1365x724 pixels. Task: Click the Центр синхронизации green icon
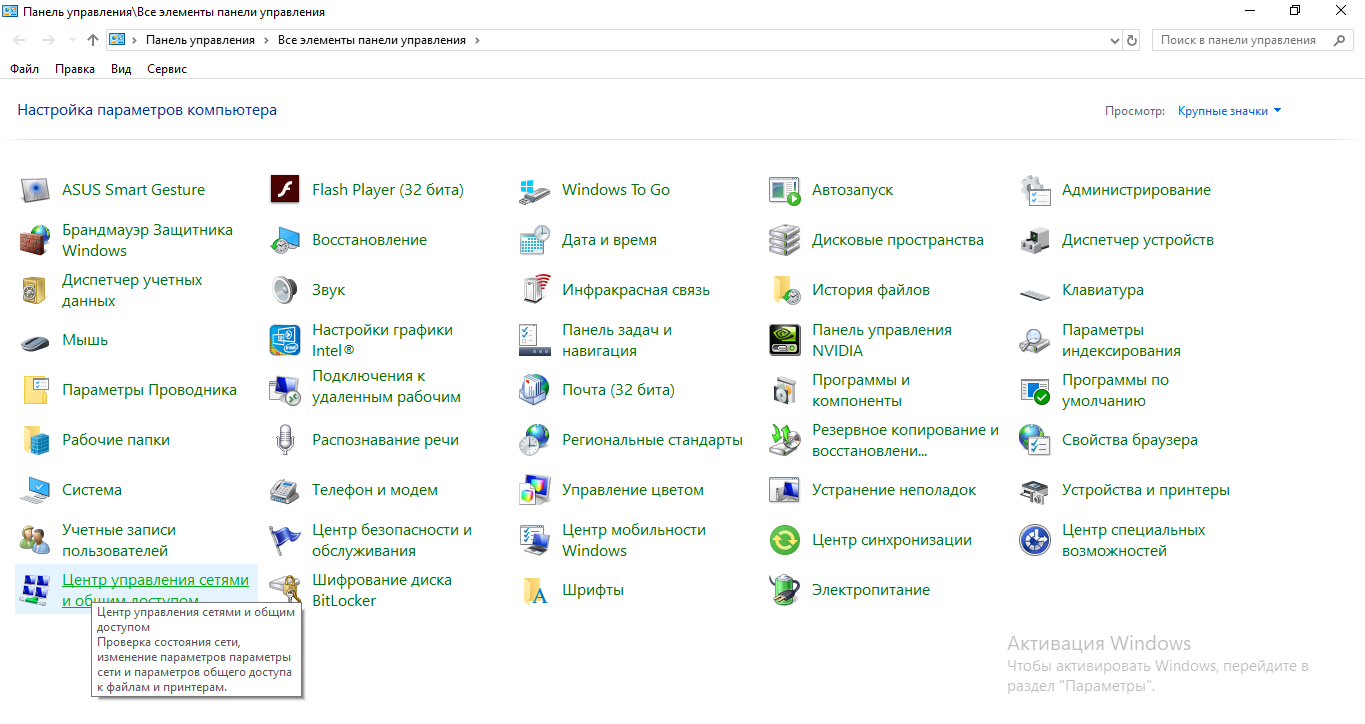785,540
